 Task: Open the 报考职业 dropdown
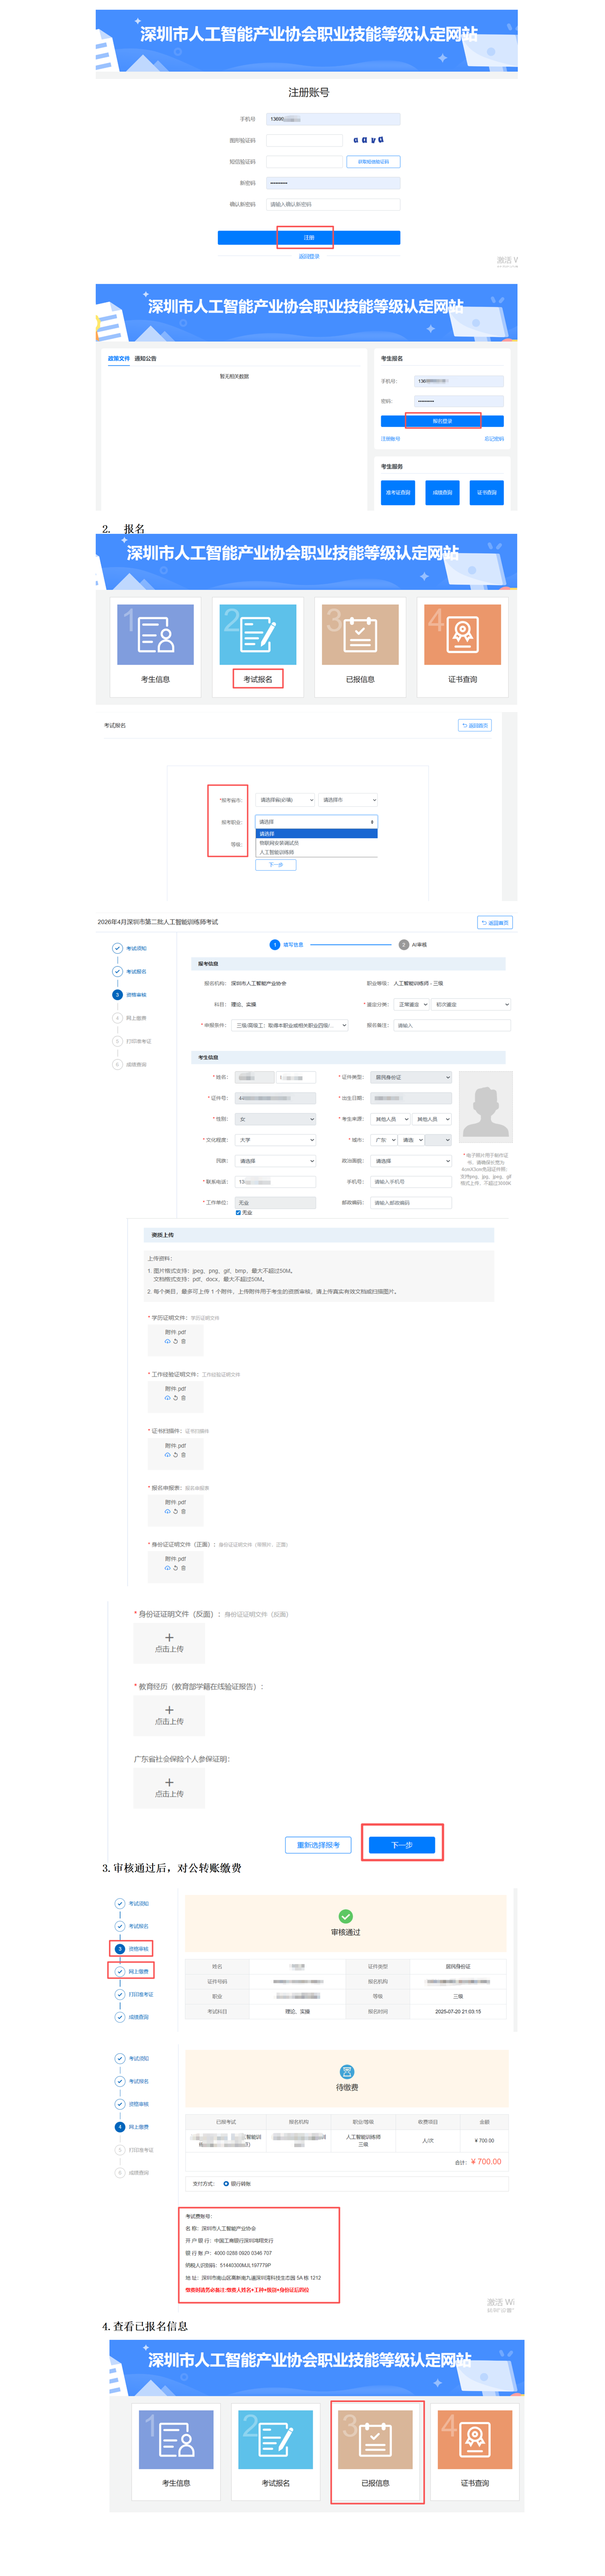[316, 822]
